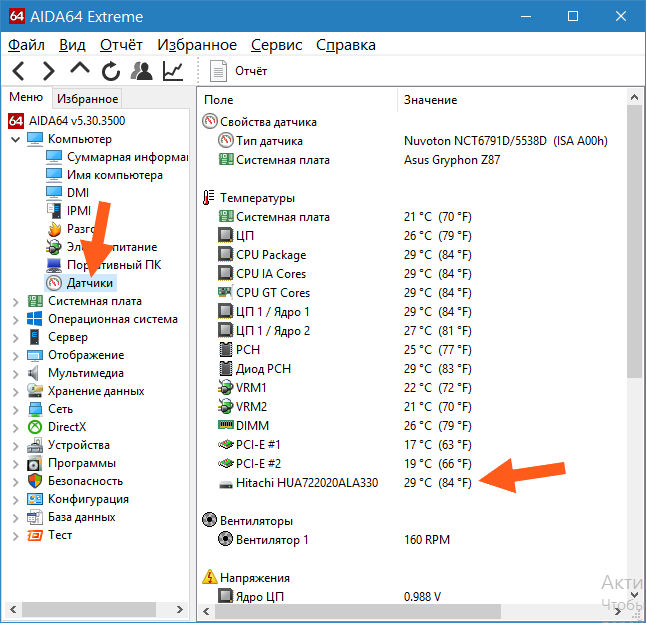Click the Тест benchmark icon

pos(35,535)
